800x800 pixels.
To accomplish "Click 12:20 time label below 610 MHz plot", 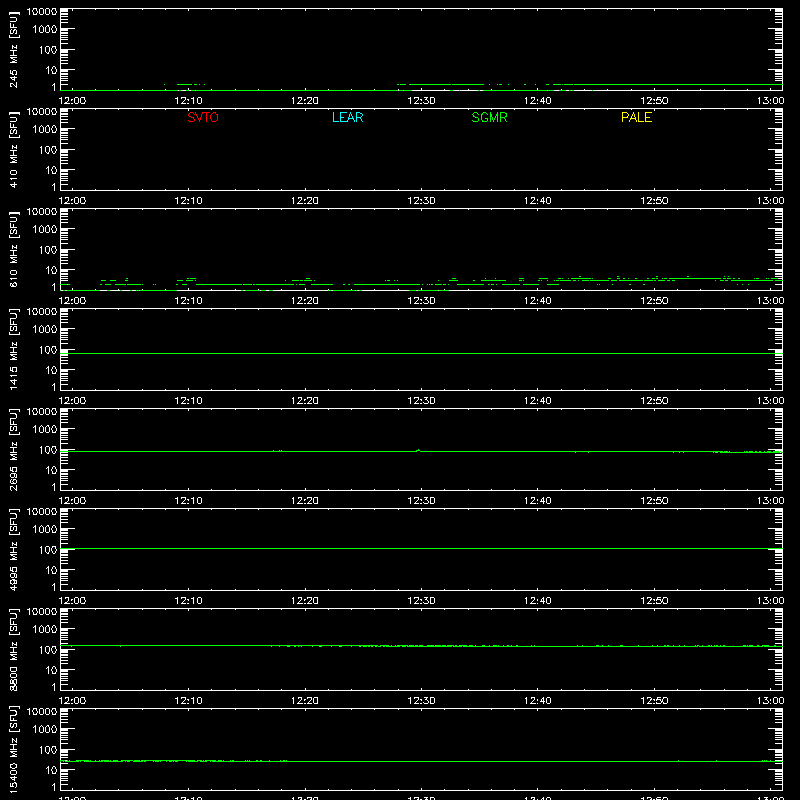I will coord(305,301).
